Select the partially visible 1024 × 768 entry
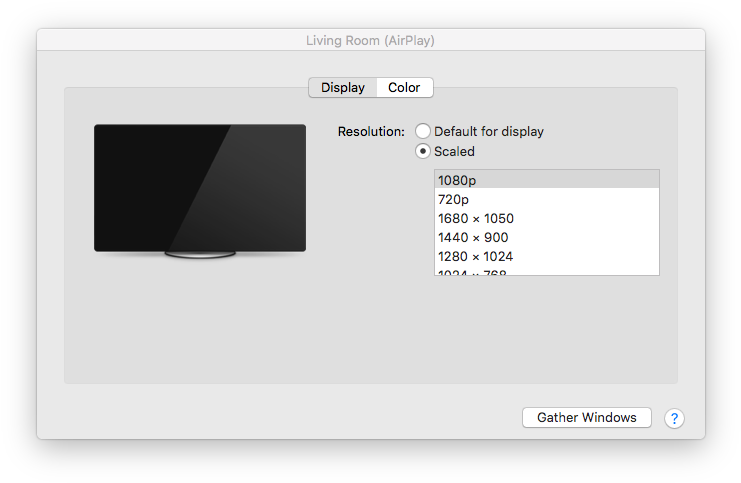The width and height of the screenshot is (741, 483). tap(546, 271)
